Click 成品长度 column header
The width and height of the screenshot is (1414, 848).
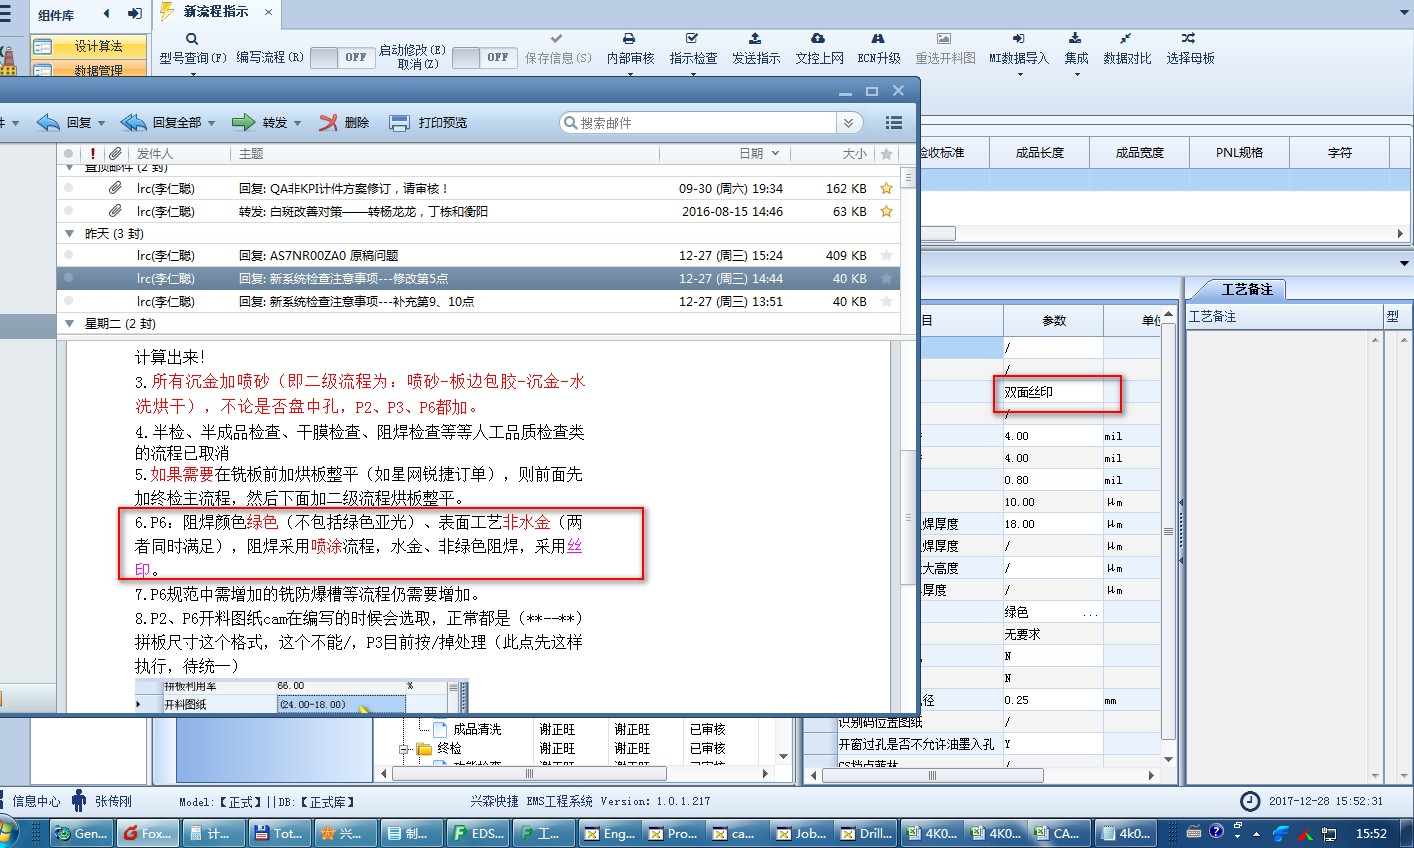1039,152
